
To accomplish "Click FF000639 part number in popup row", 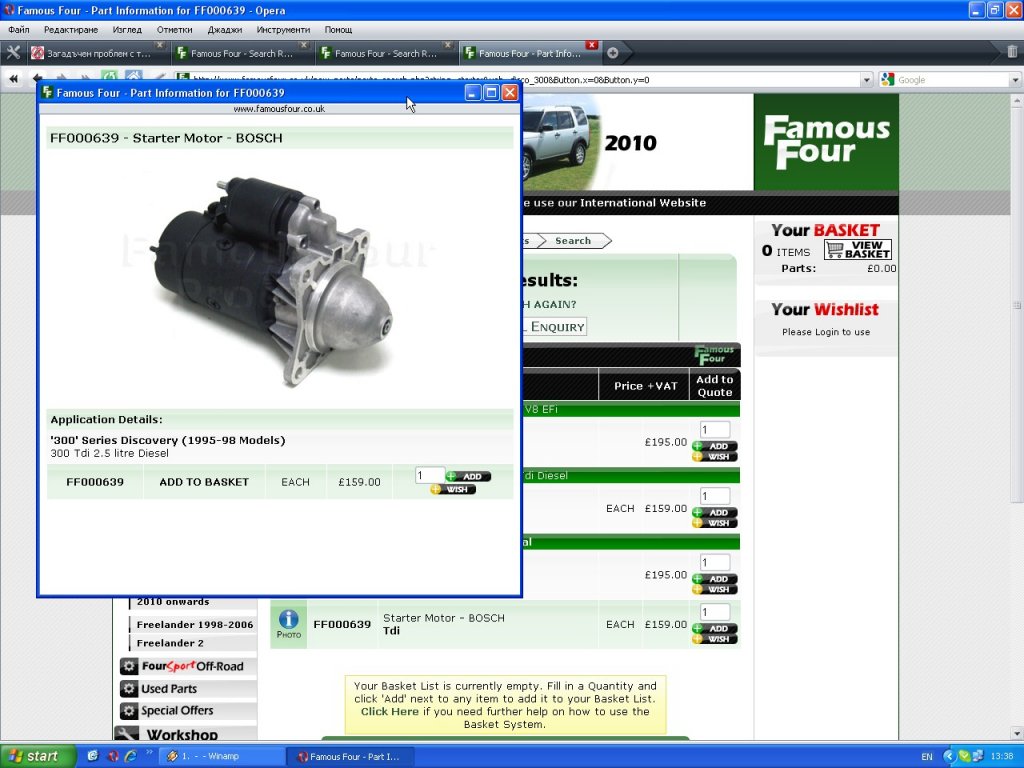I will (x=95, y=482).
